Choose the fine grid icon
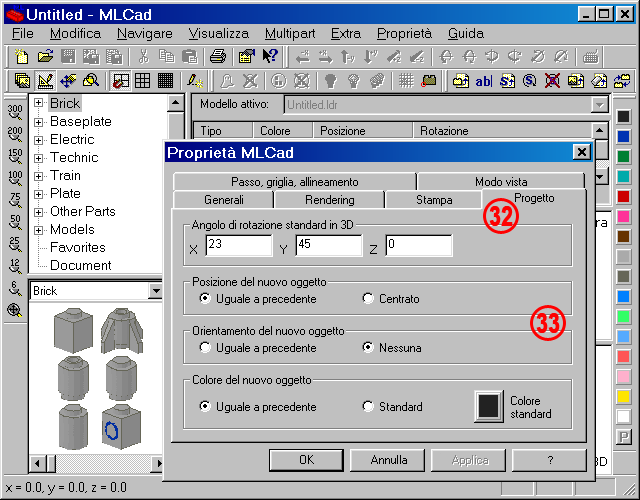 click(x=165, y=80)
